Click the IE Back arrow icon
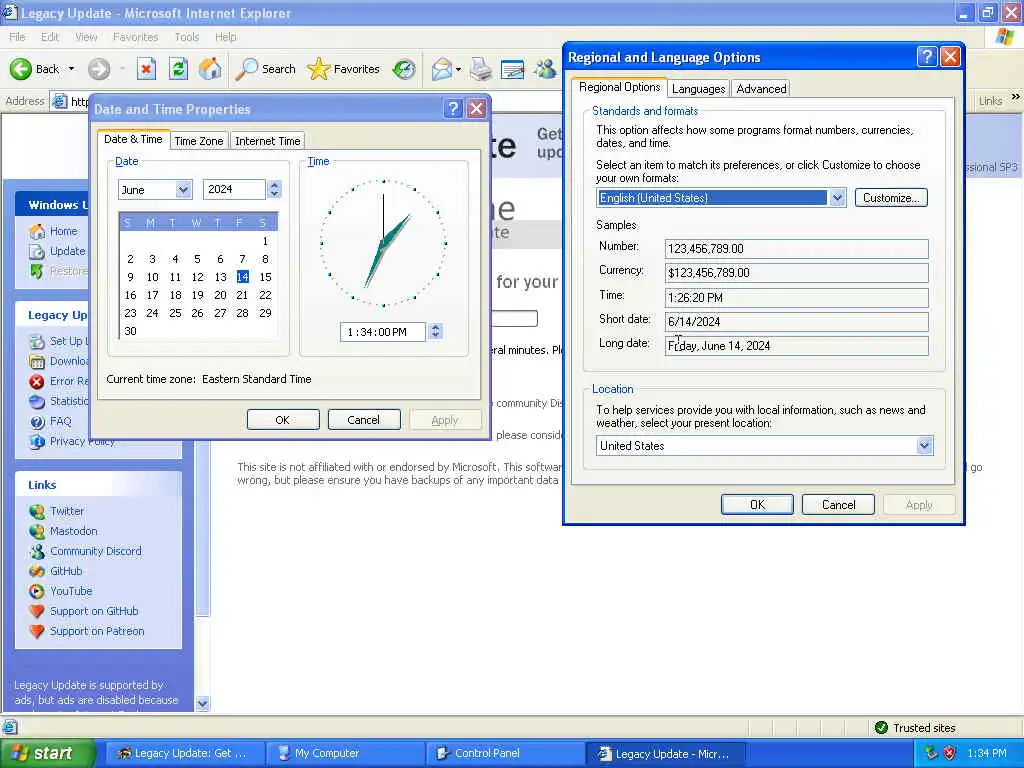Screen dimensions: 1024x768 (x=20, y=69)
